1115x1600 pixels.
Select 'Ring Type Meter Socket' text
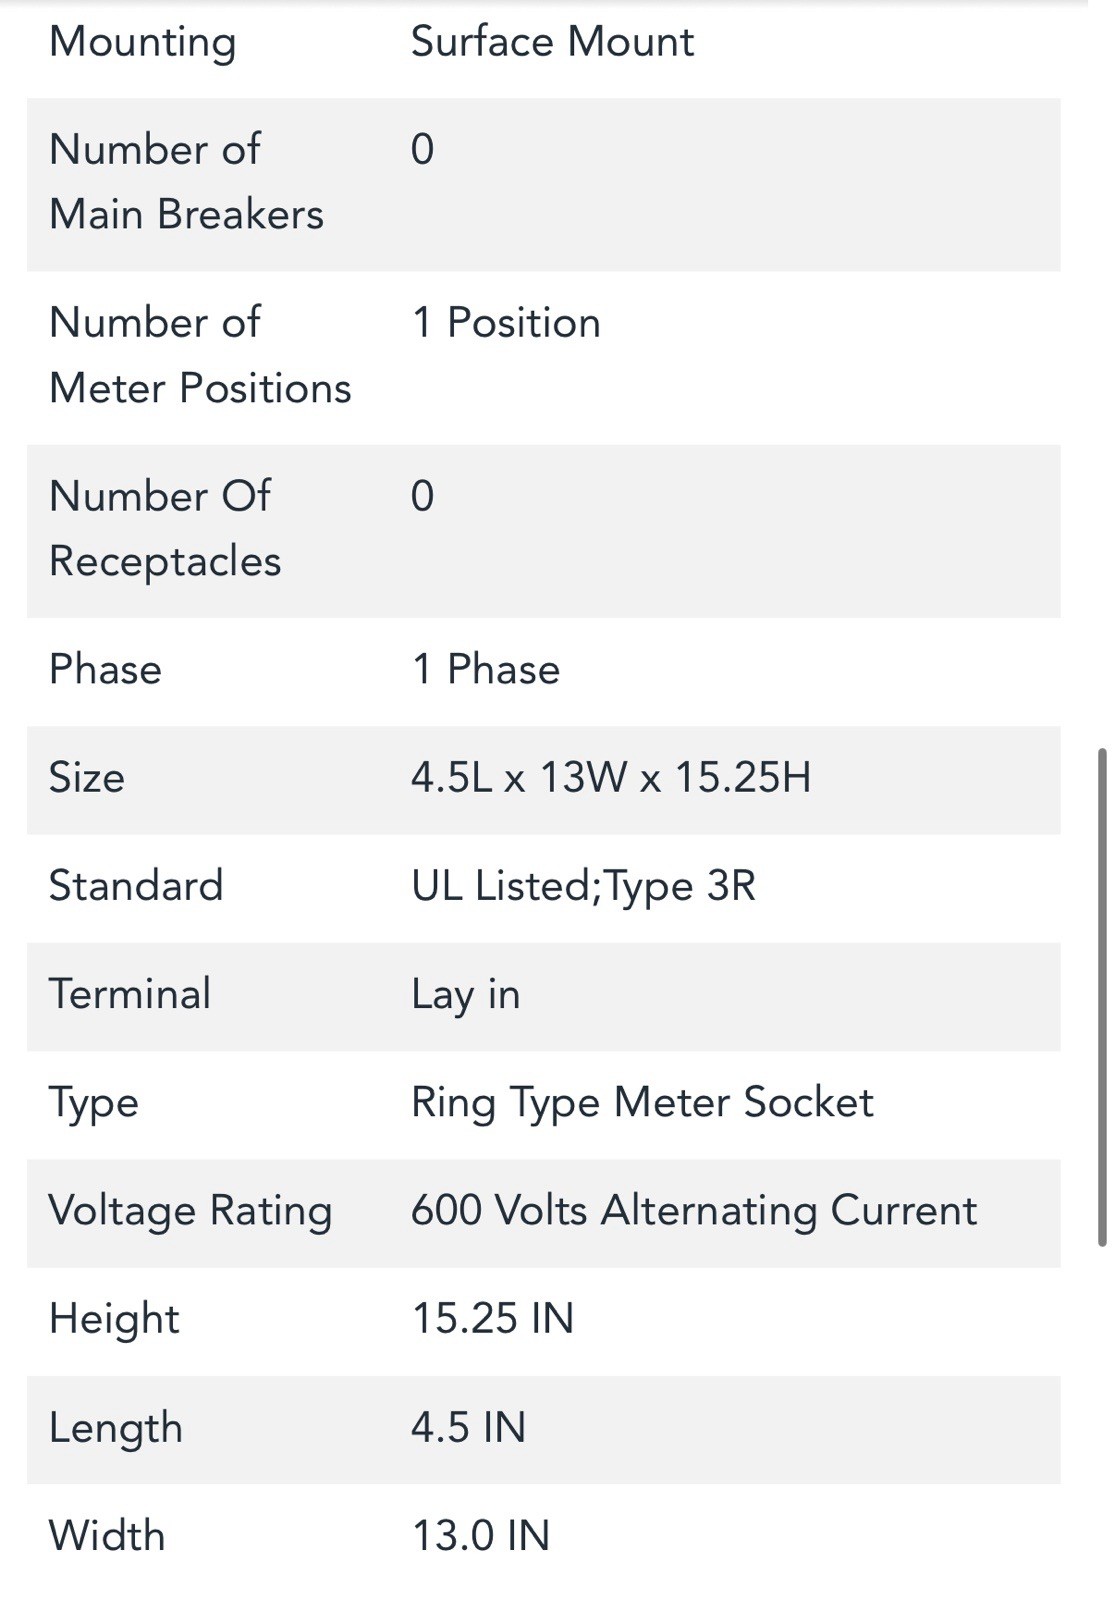coord(642,1103)
